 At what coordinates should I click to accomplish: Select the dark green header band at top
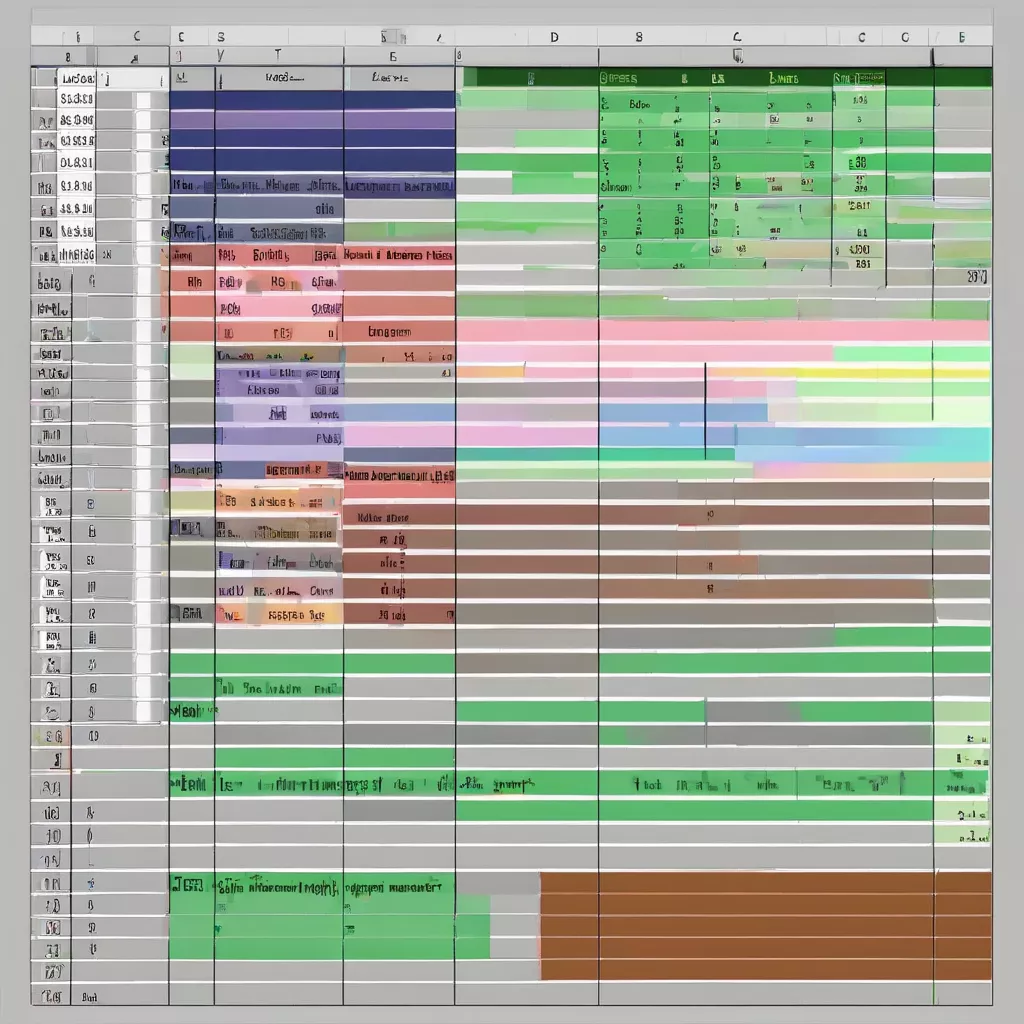coord(720,77)
